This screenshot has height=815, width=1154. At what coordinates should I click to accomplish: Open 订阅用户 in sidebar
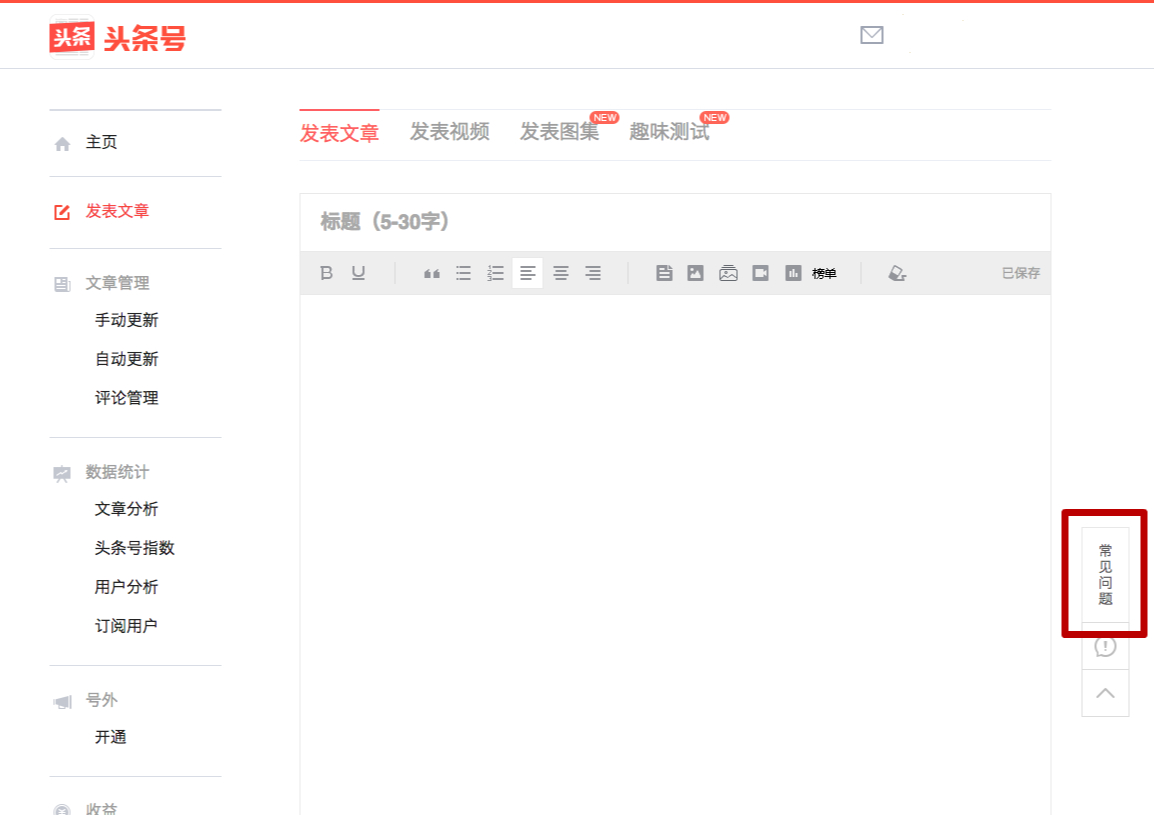(x=126, y=626)
